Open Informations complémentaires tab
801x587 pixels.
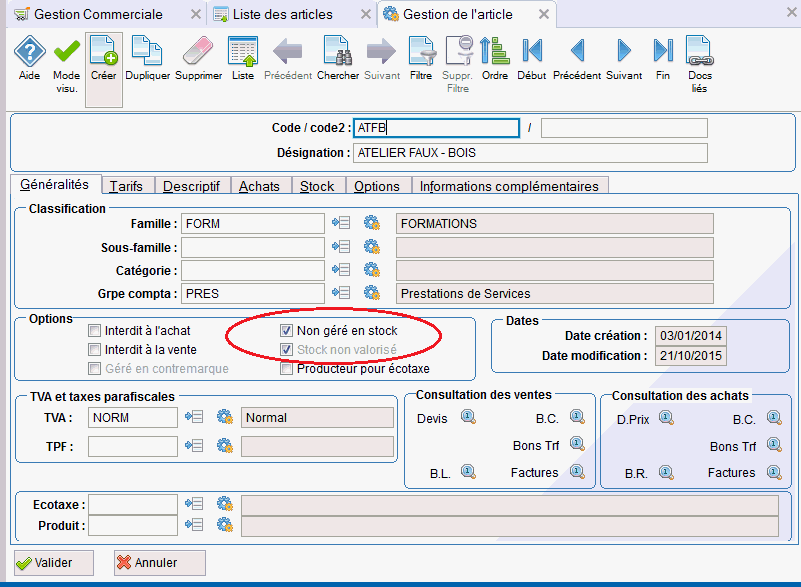pyautogui.click(x=509, y=186)
